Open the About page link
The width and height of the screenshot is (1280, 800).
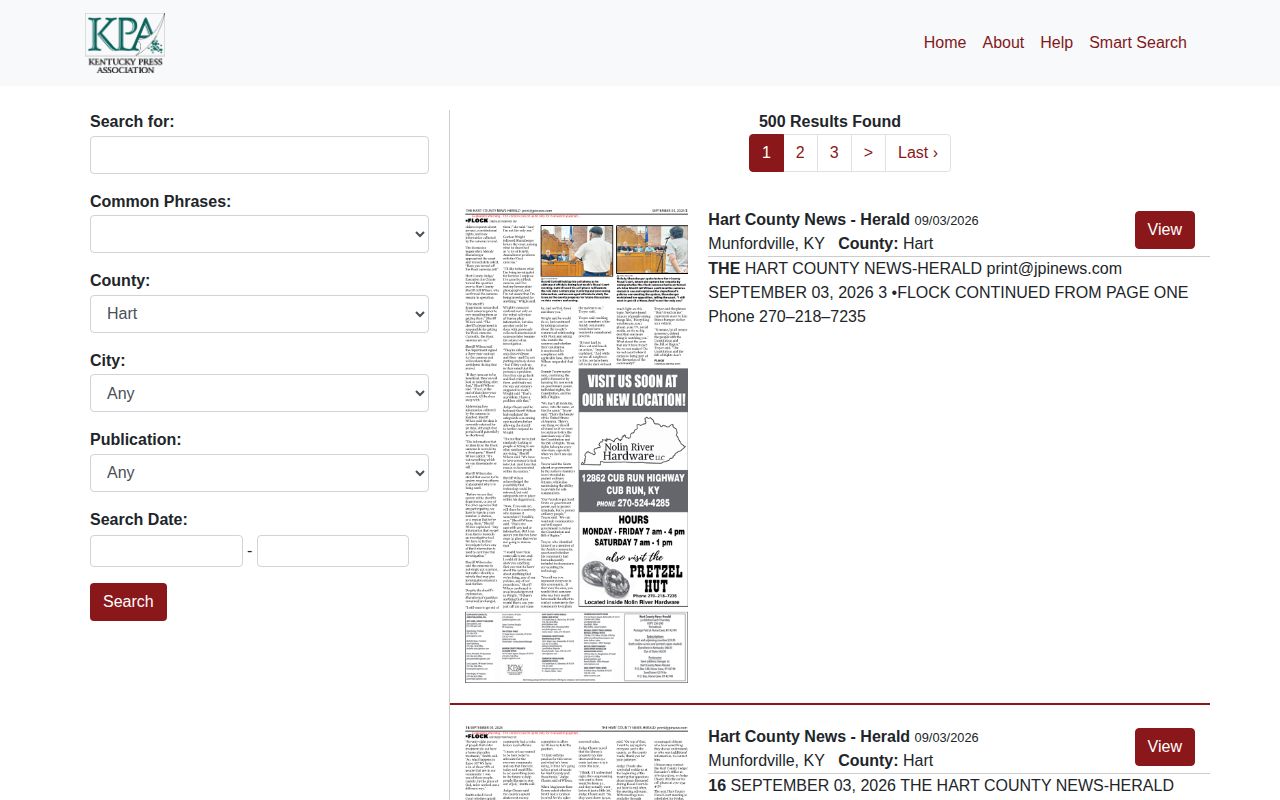click(x=1003, y=42)
